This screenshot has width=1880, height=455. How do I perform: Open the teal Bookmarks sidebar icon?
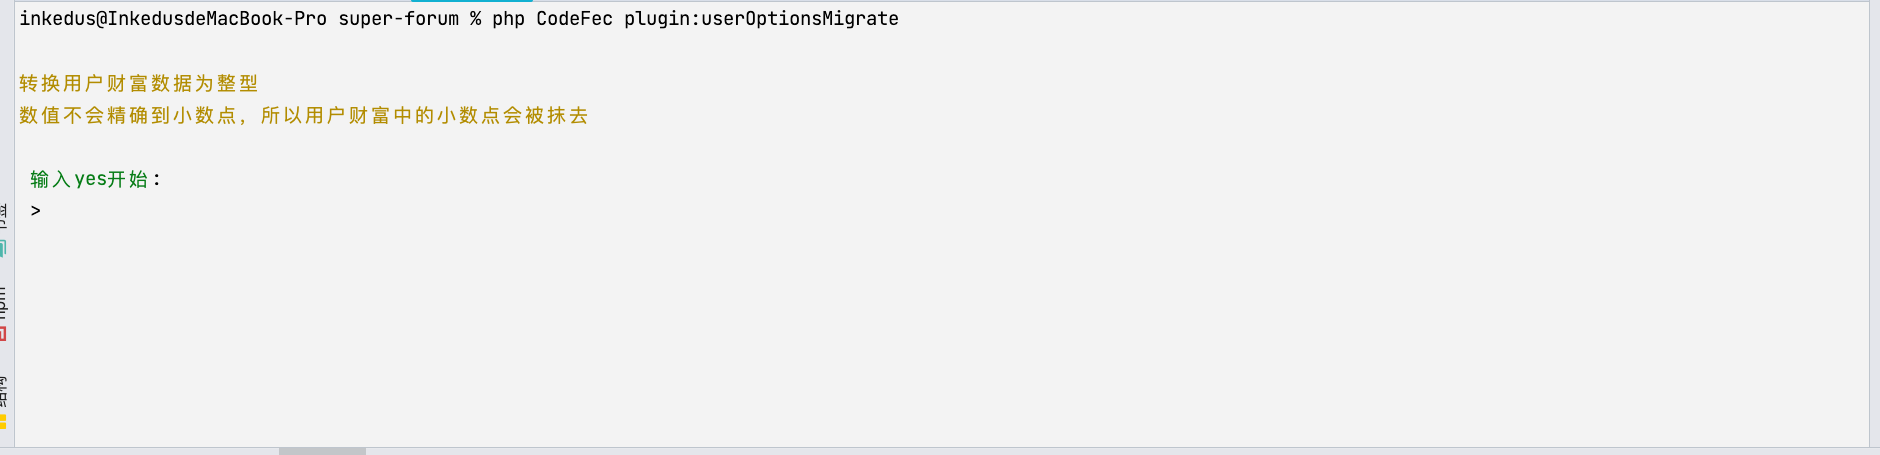point(3,248)
